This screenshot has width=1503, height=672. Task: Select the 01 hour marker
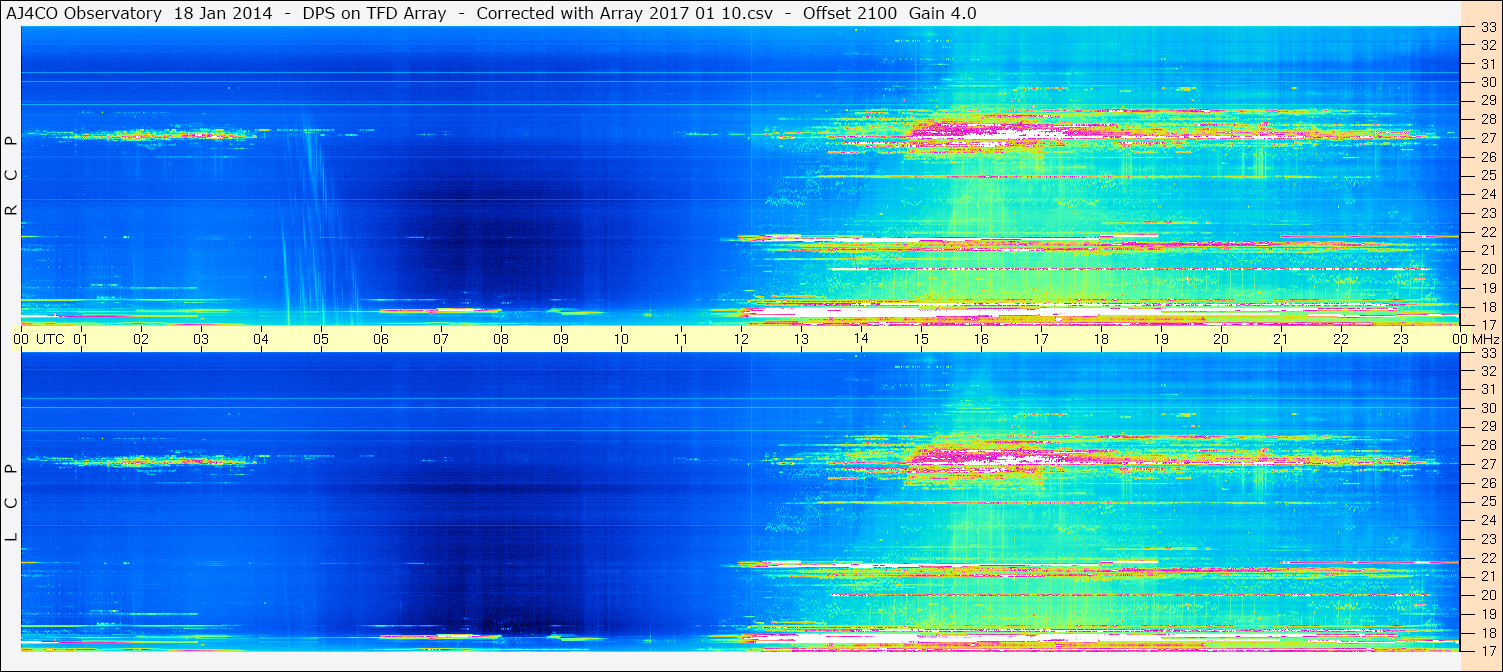pos(81,339)
